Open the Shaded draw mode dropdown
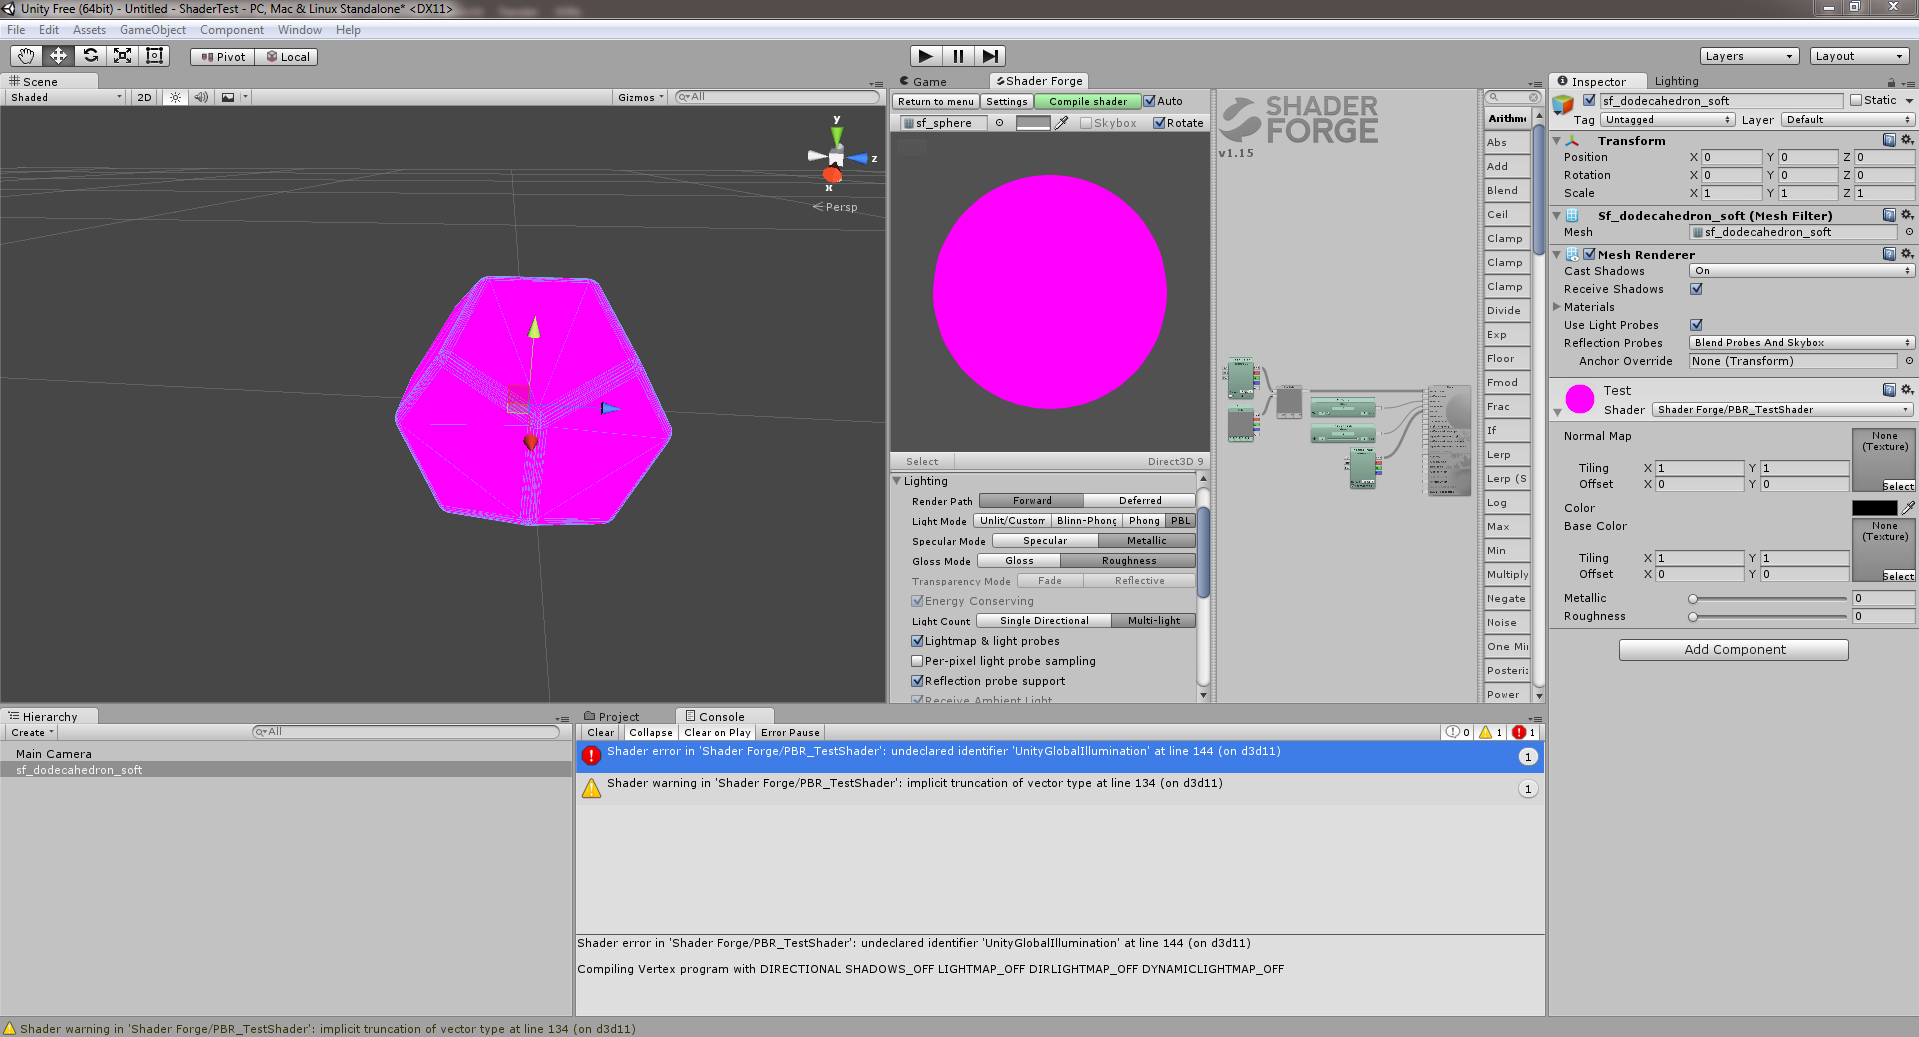 [66, 97]
